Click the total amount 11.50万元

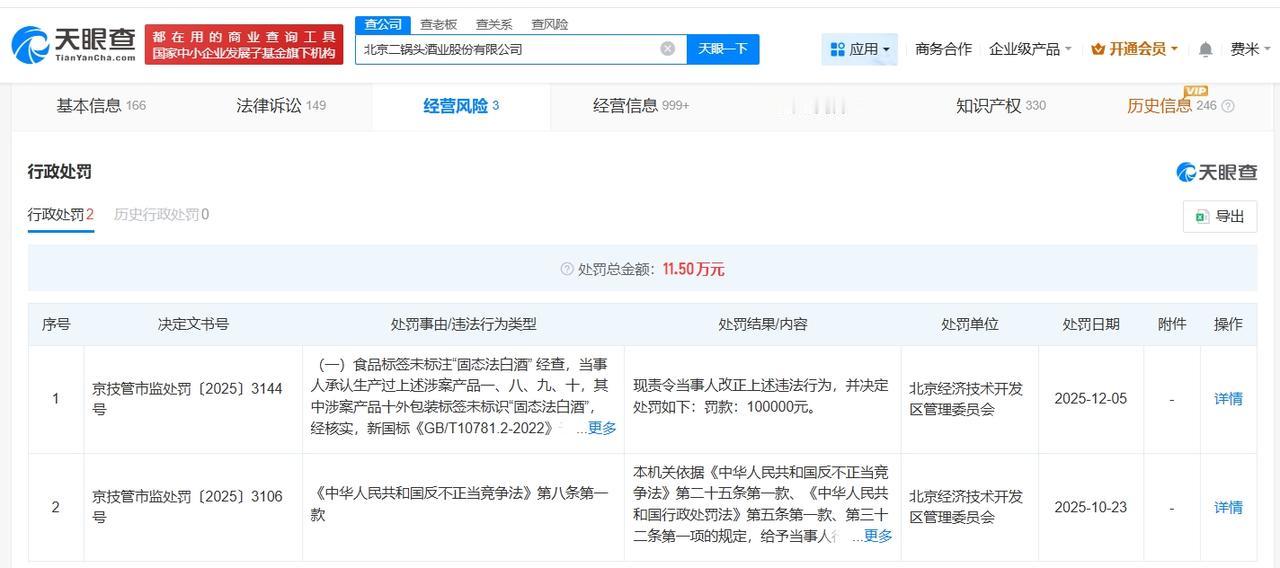tap(693, 270)
